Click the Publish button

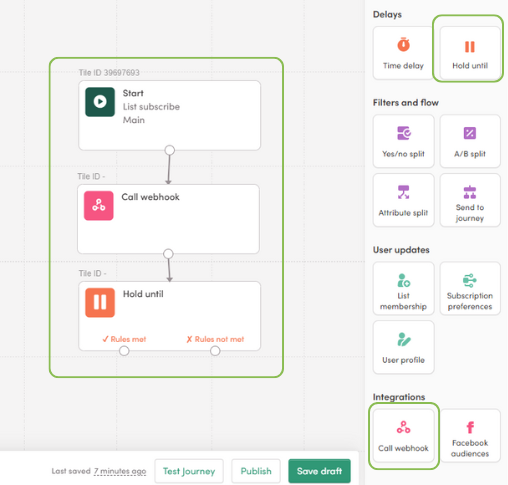pyautogui.click(x=256, y=471)
